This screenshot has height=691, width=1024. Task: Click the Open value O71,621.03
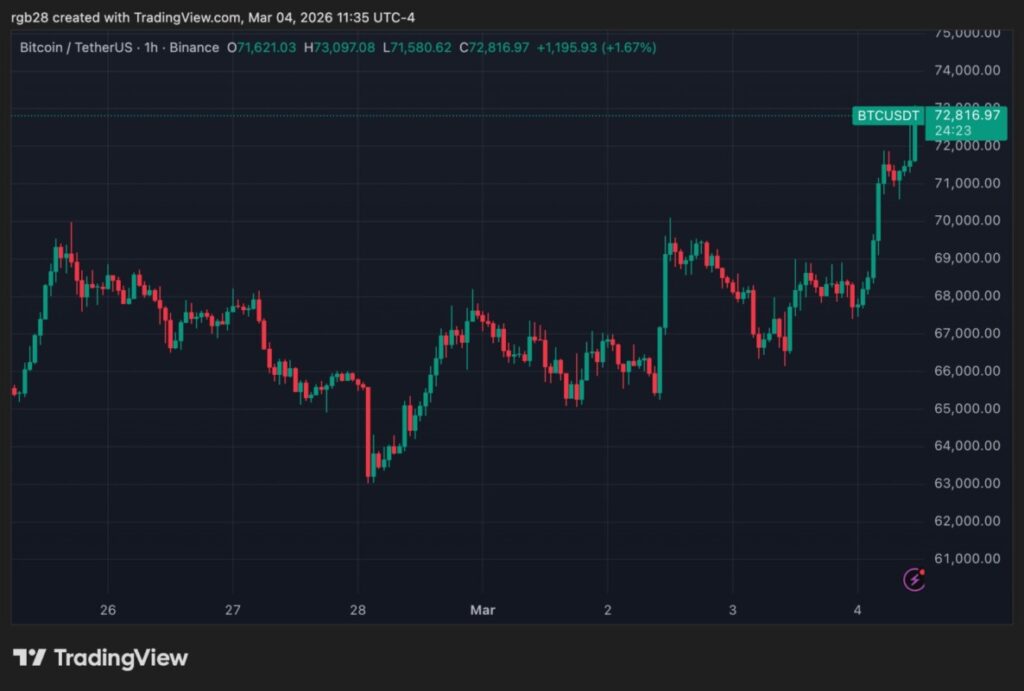tap(261, 47)
